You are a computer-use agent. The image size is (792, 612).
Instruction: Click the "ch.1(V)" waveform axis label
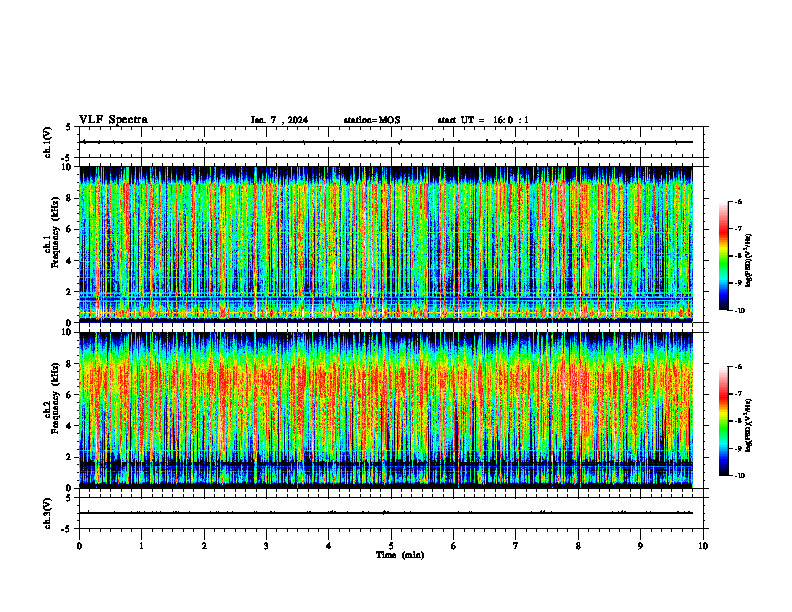point(48,142)
